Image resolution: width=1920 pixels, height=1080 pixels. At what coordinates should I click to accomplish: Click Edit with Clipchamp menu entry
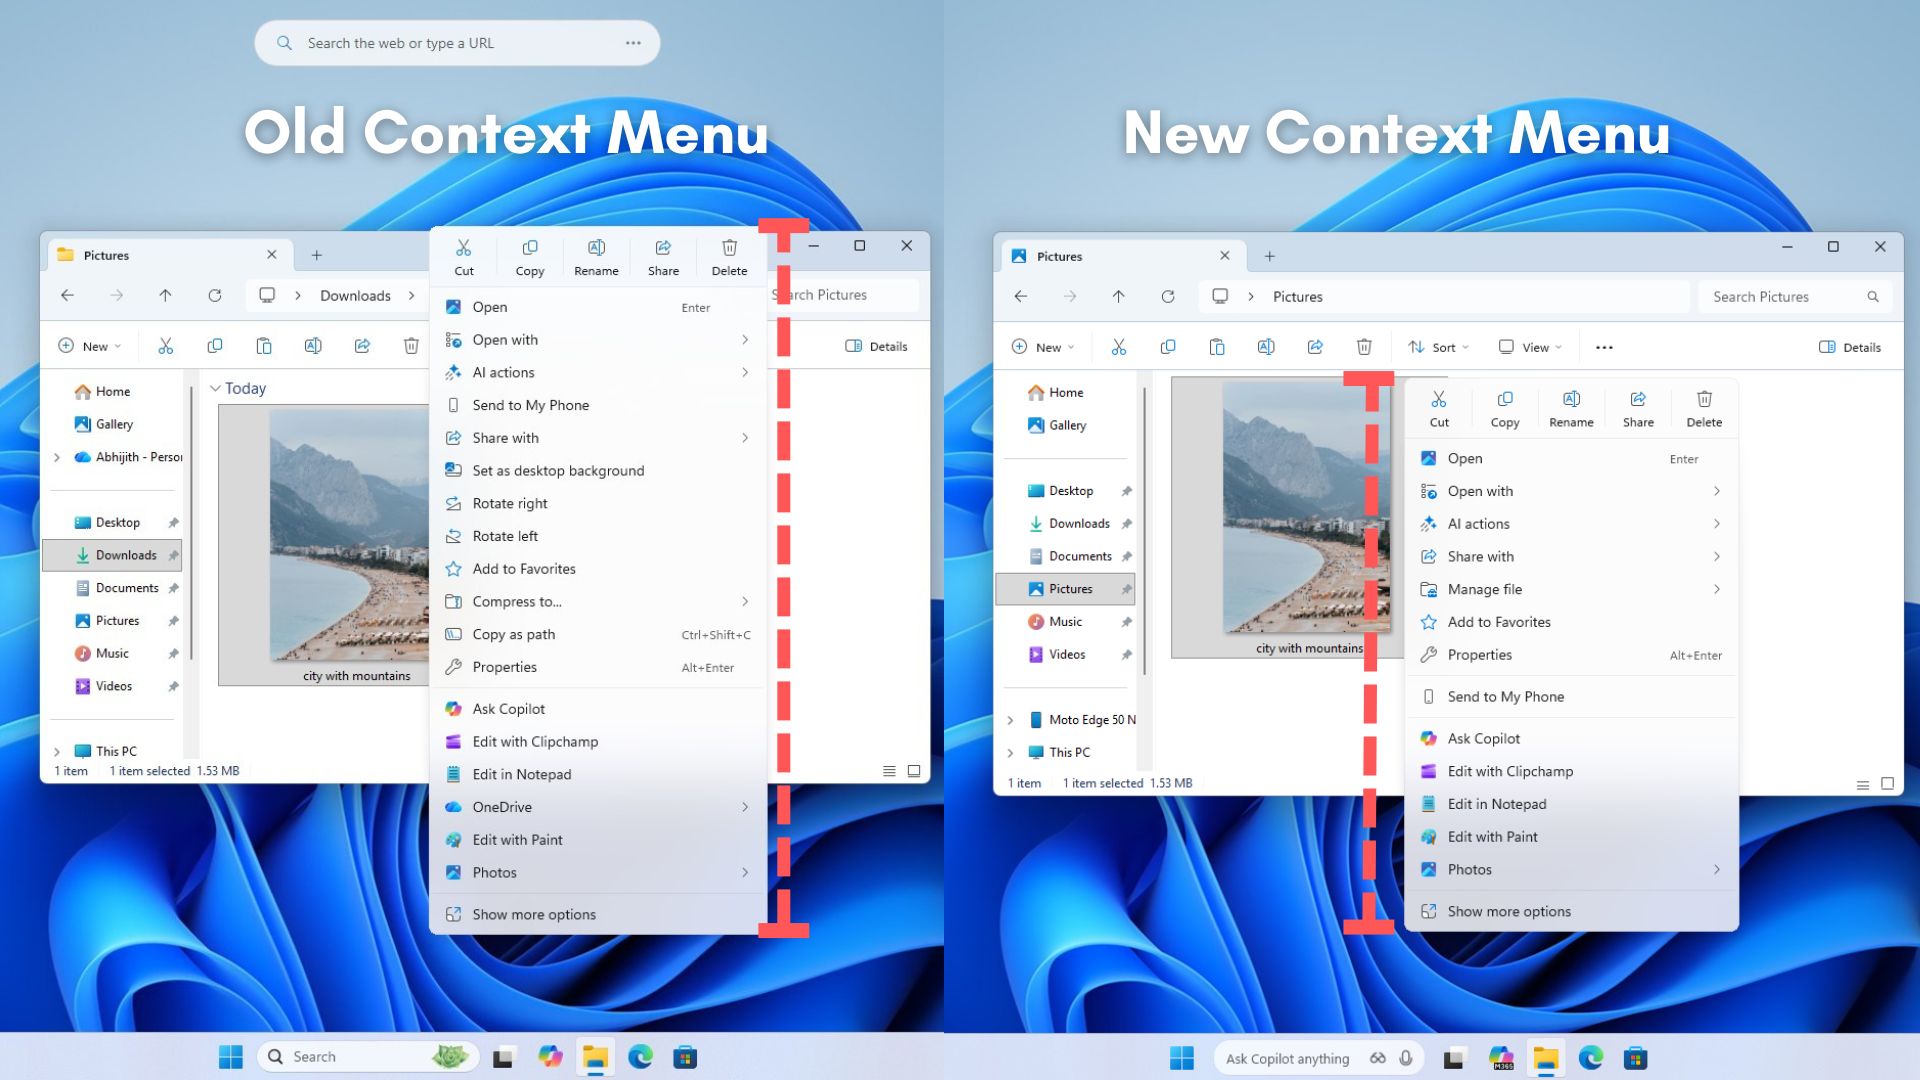(535, 741)
